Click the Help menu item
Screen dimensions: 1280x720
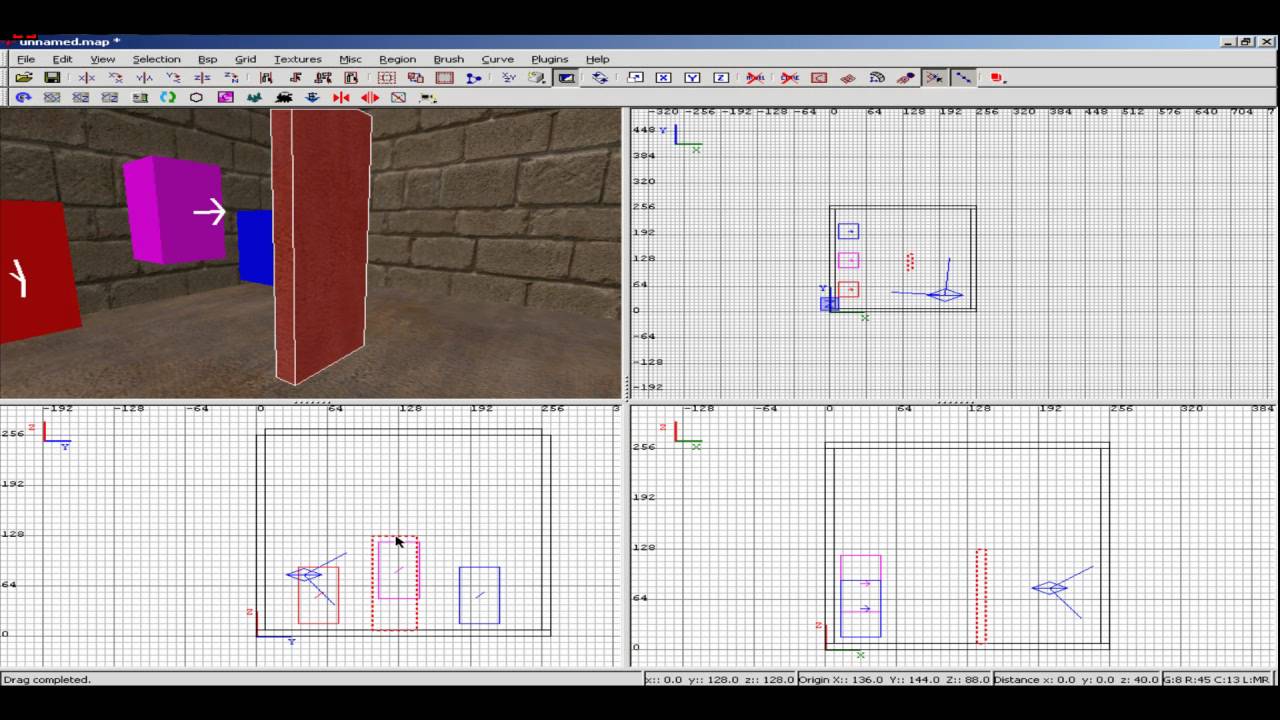coord(597,59)
